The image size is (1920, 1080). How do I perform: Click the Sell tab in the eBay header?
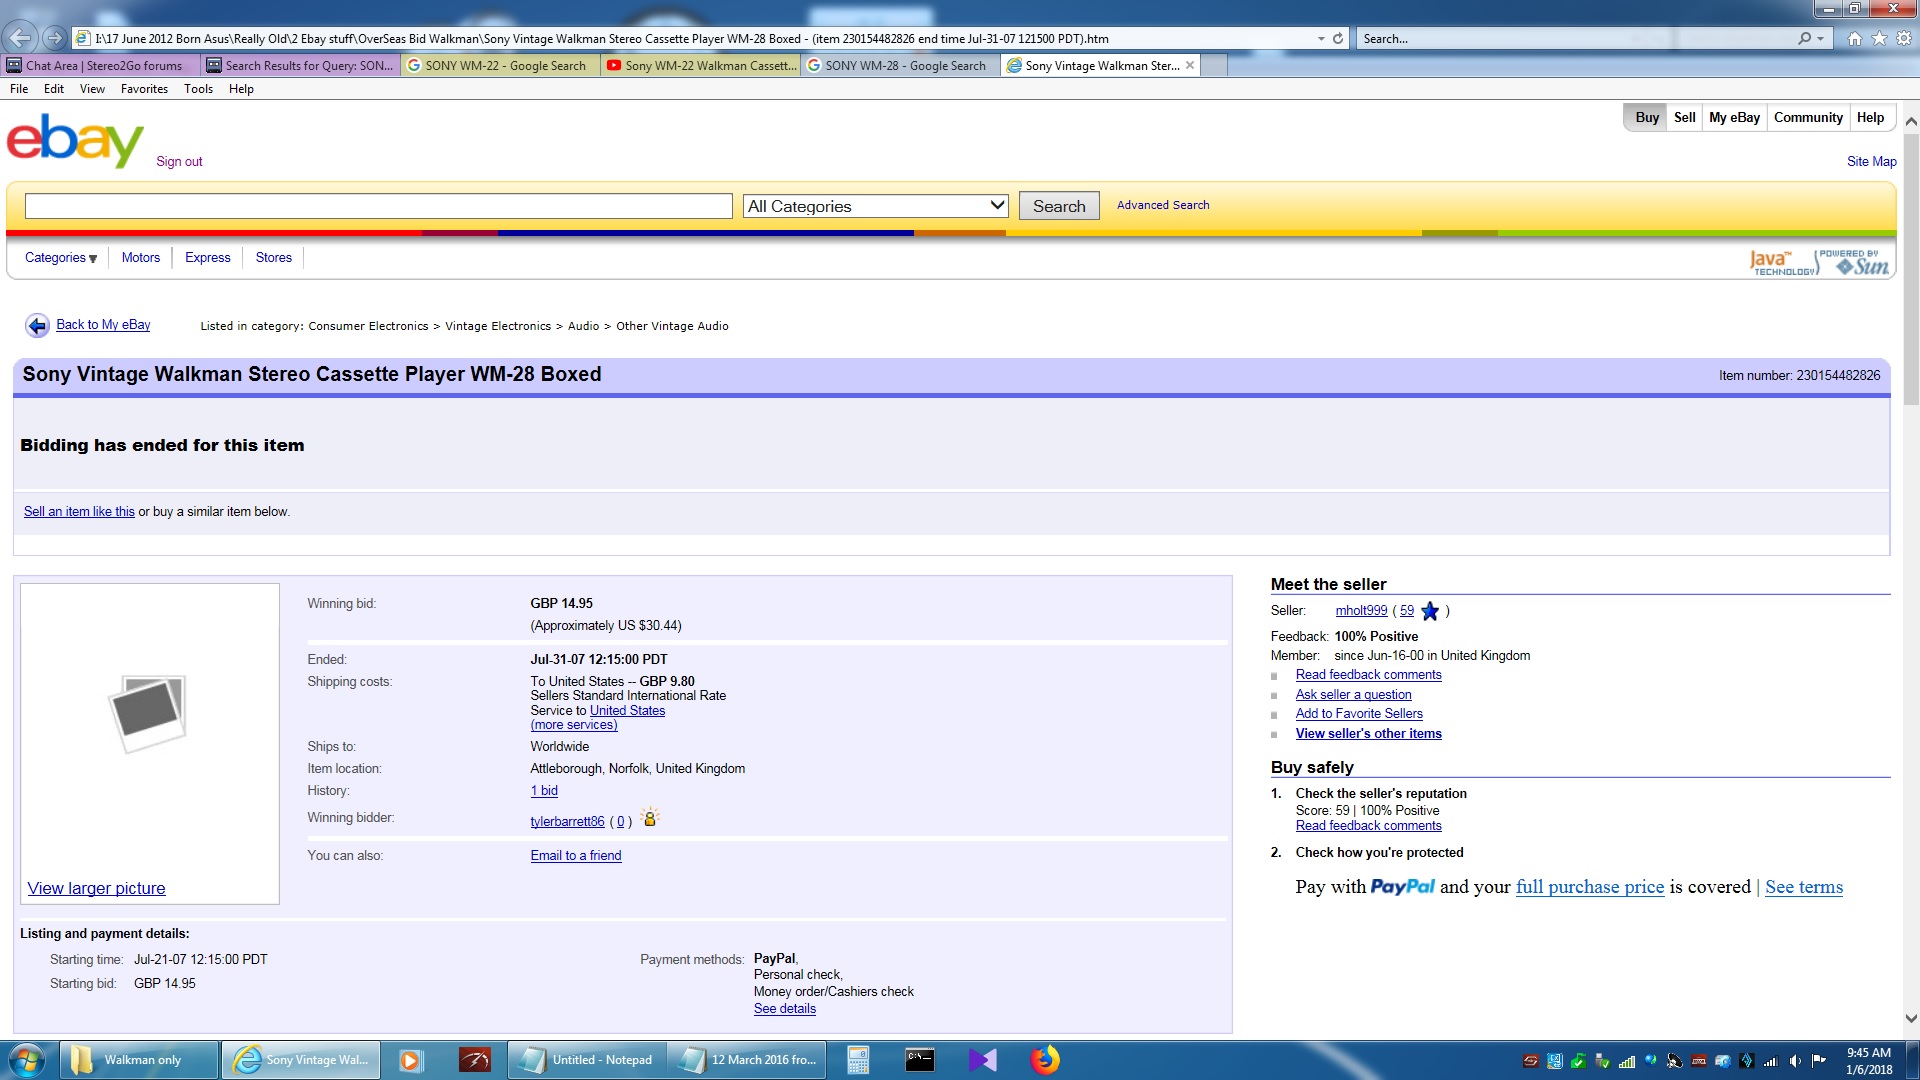1685,118
